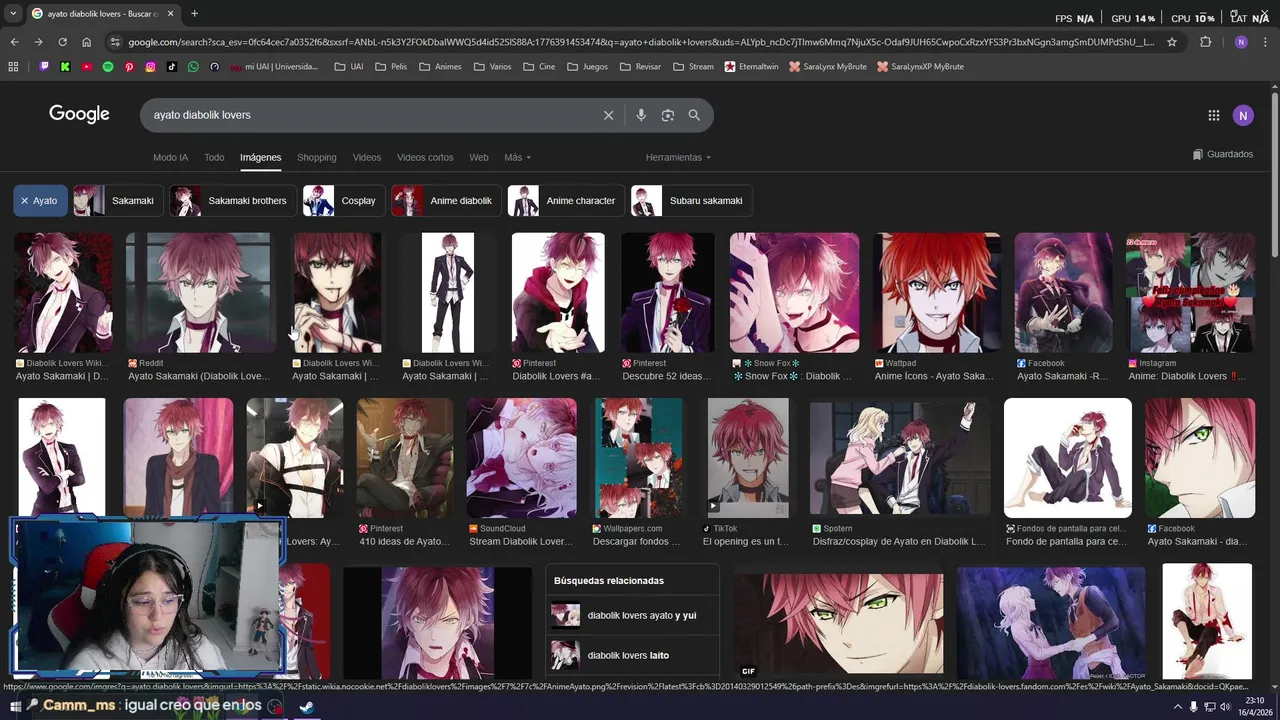The height and width of the screenshot is (720, 1280).
Task: Remove the Ayato filter chip
Action: pos(40,201)
